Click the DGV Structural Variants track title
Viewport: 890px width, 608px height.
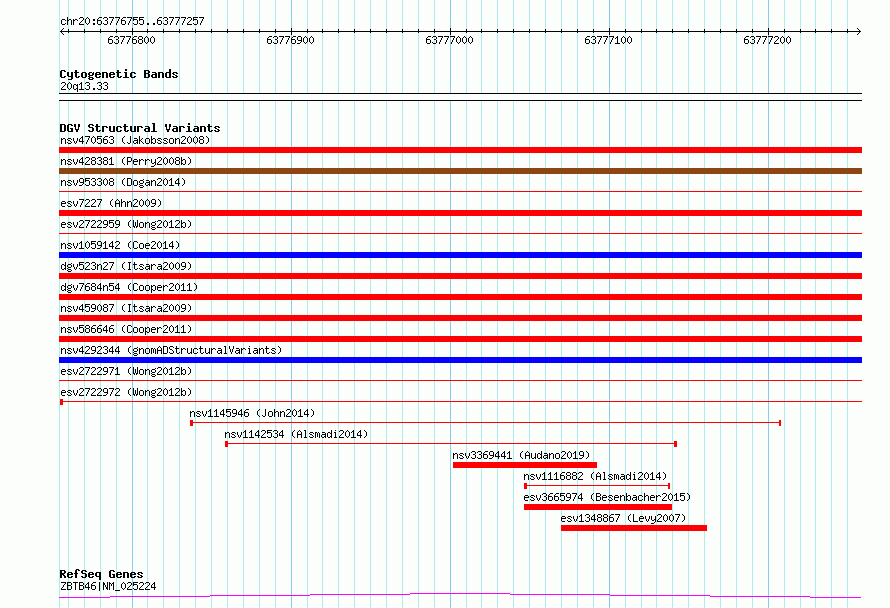[x=140, y=128]
